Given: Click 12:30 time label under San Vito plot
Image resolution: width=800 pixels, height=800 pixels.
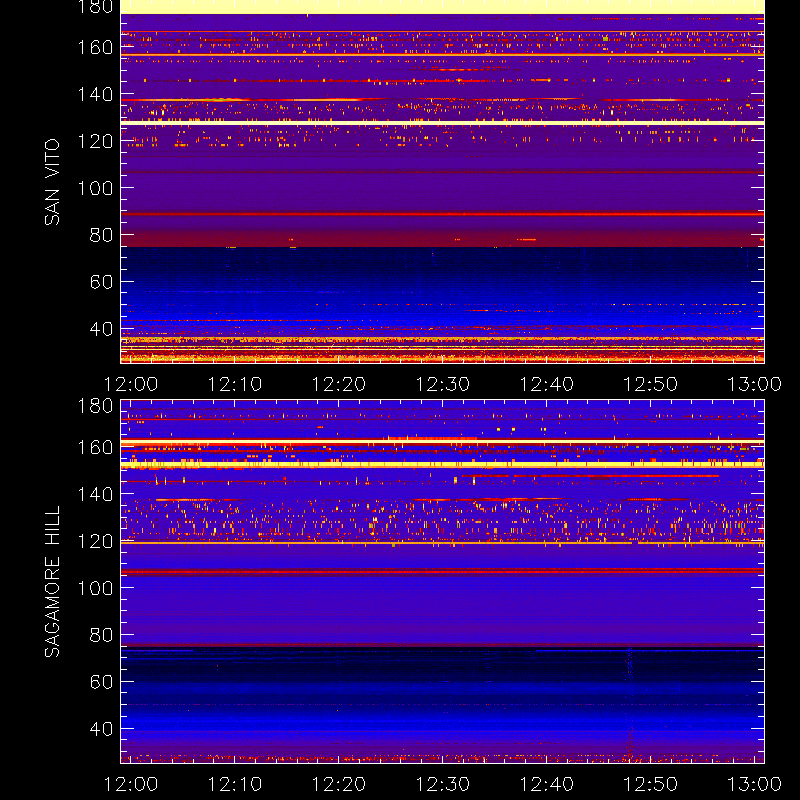Looking at the screenshot, I should pos(442,384).
